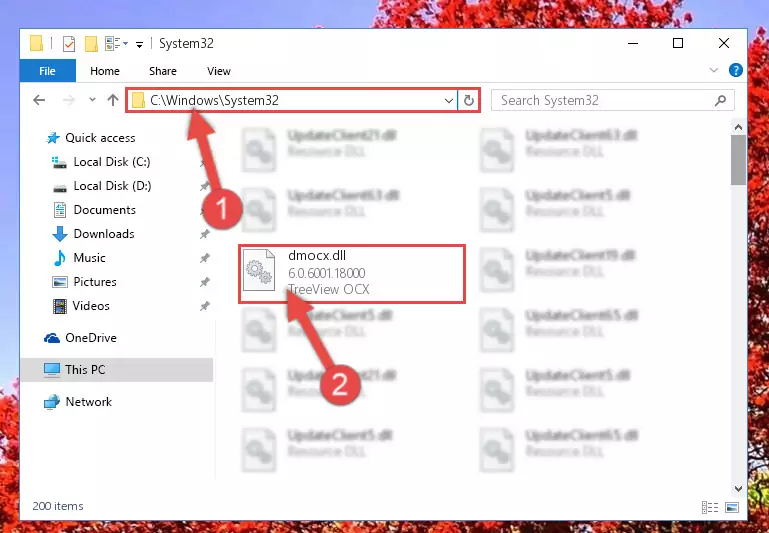Click the Properties quick access toolbar icon
Viewport: 769px width, 533px height.
pyautogui.click(x=69, y=44)
